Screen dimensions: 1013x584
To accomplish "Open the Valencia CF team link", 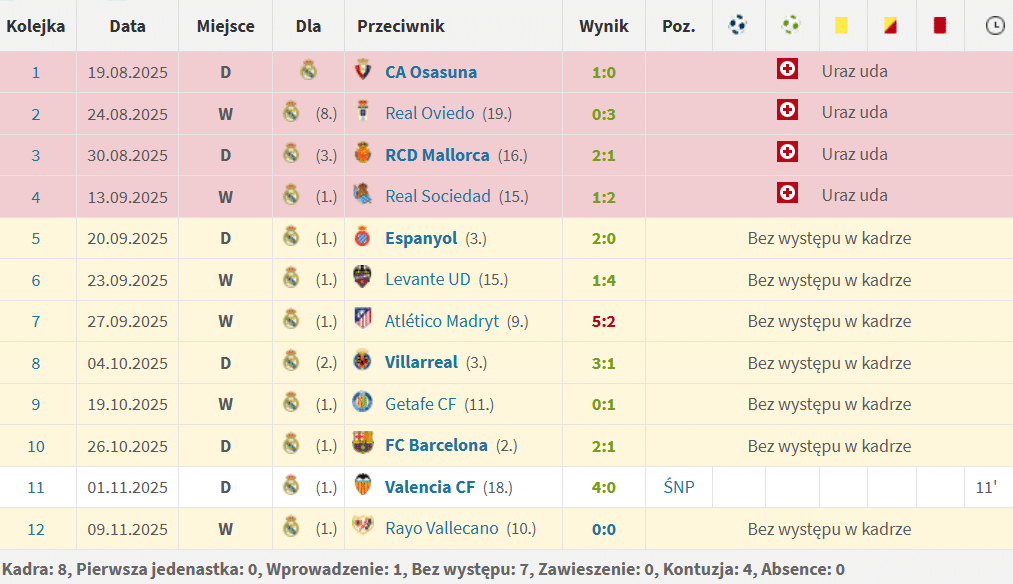I will (x=430, y=487).
